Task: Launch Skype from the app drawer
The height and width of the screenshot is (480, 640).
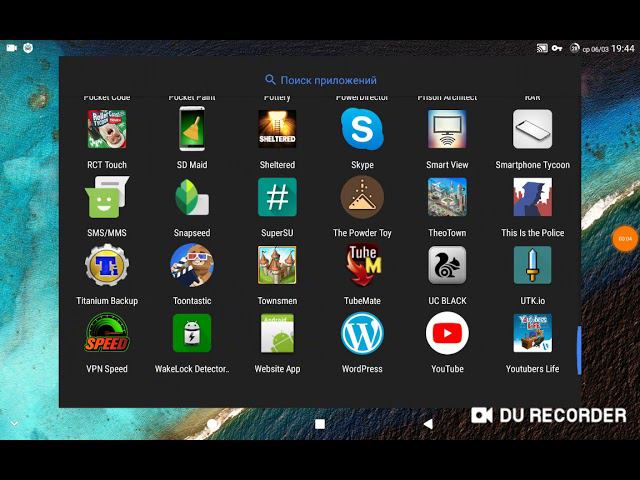Action: (x=362, y=129)
